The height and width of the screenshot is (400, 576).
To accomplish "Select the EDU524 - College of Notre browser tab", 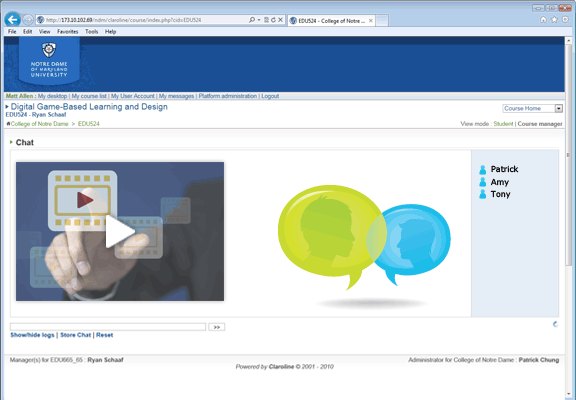I will tap(331, 21).
